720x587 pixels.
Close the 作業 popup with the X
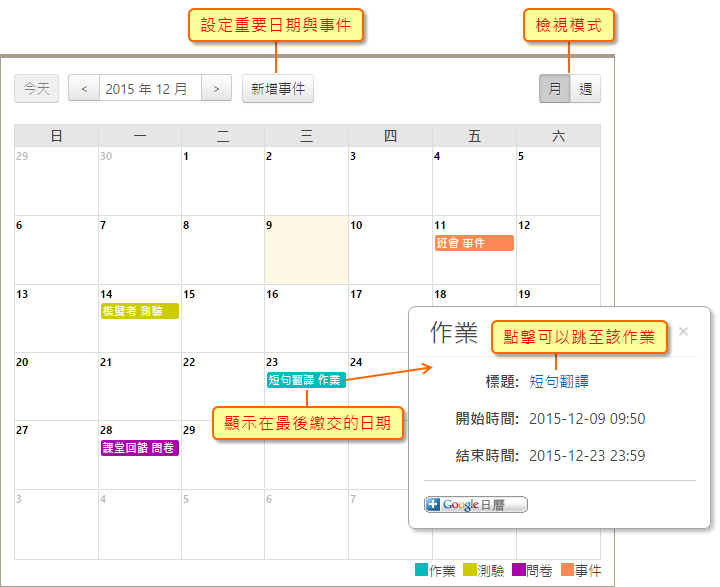click(x=684, y=331)
